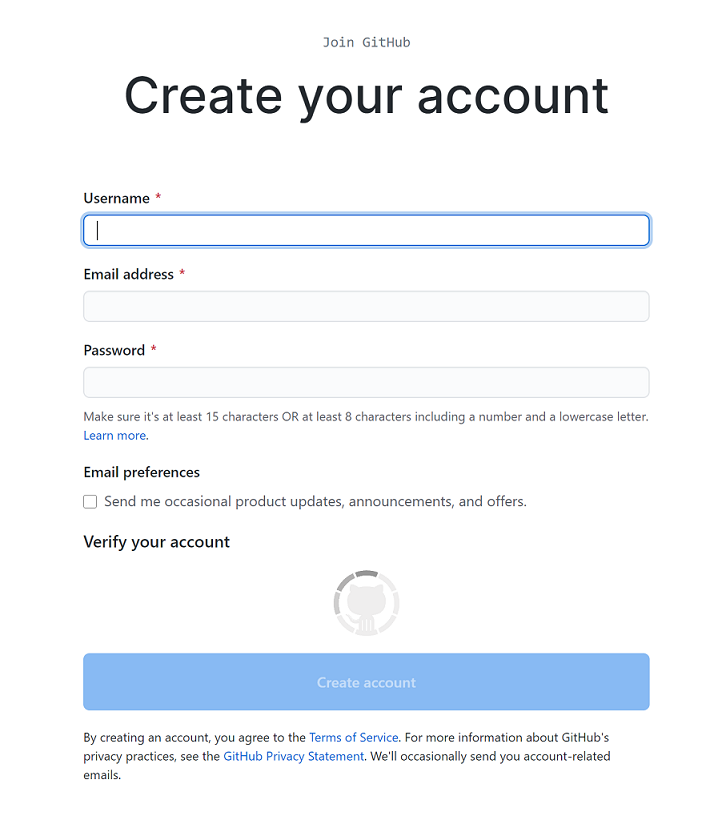This screenshot has width=722, height=824.
Task: Click the Create account button
Action: coord(366,682)
